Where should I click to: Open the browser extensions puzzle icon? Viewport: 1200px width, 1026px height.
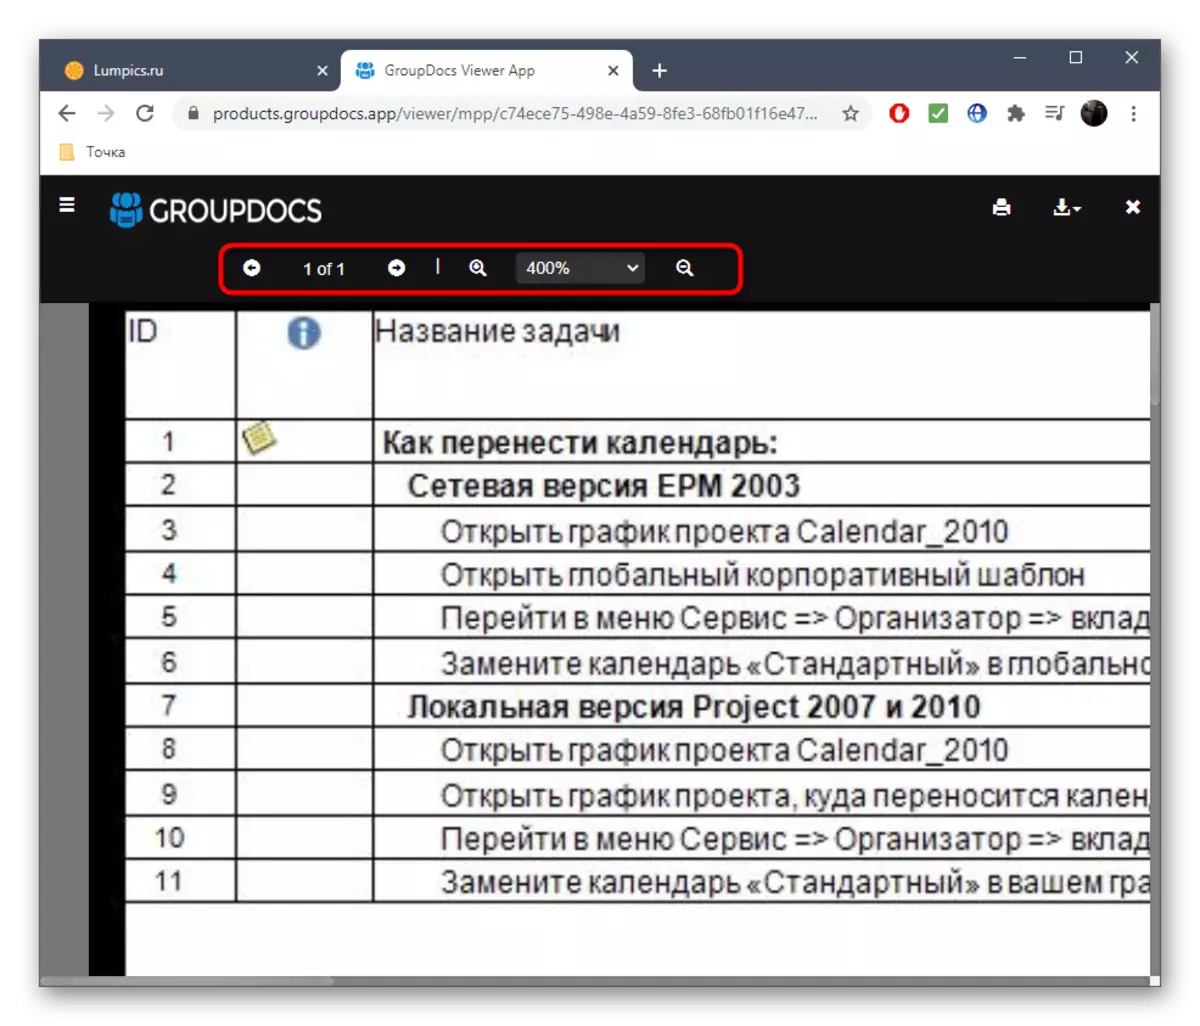(x=1016, y=113)
